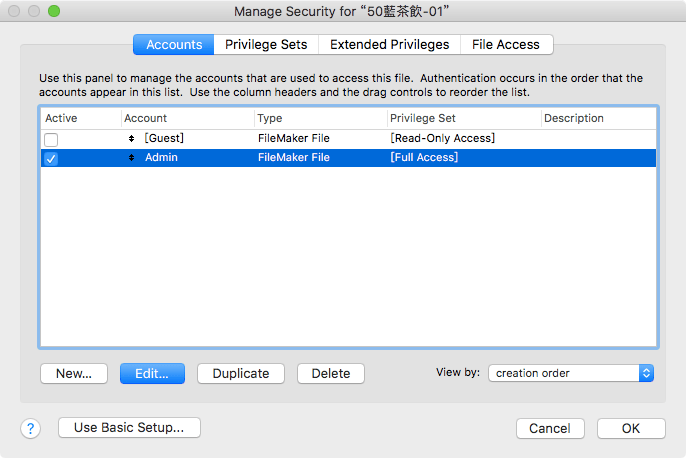Click the help question mark icon
The image size is (686, 458).
pyautogui.click(x=30, y=428)
